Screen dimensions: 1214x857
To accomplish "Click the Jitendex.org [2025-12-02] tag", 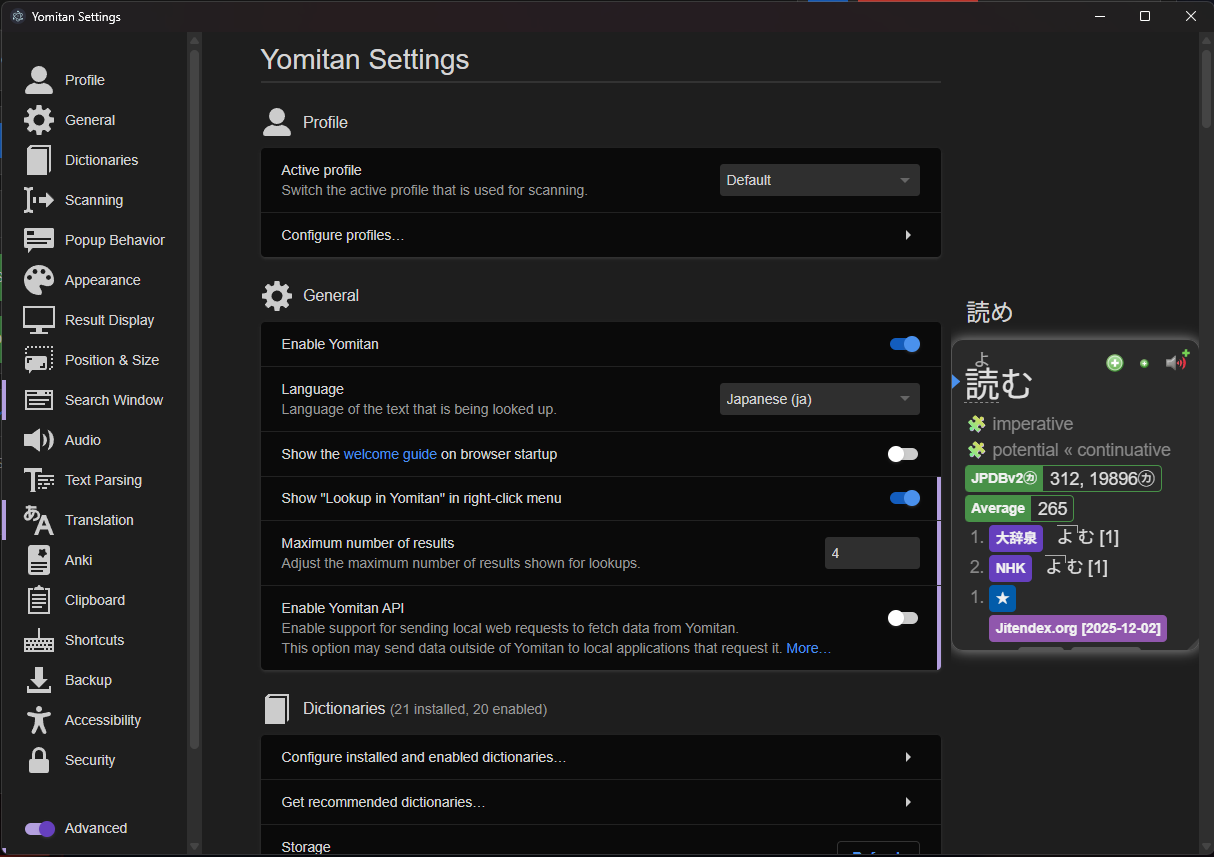I will (x=1078, y=629).
